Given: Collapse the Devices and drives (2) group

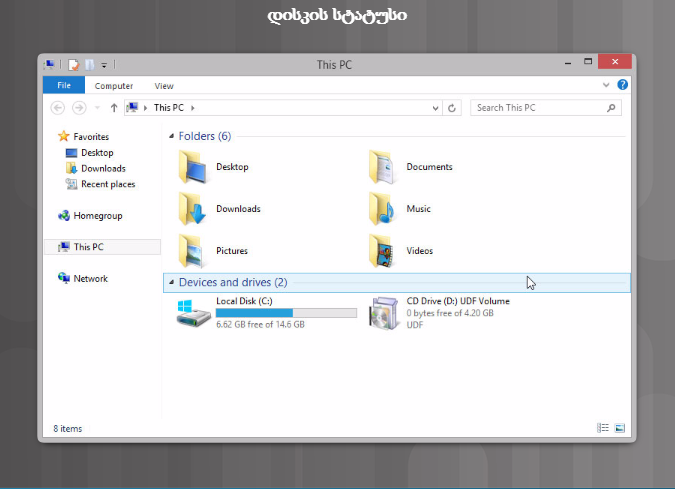Looking at the screenshot, I should coord(171,283).
